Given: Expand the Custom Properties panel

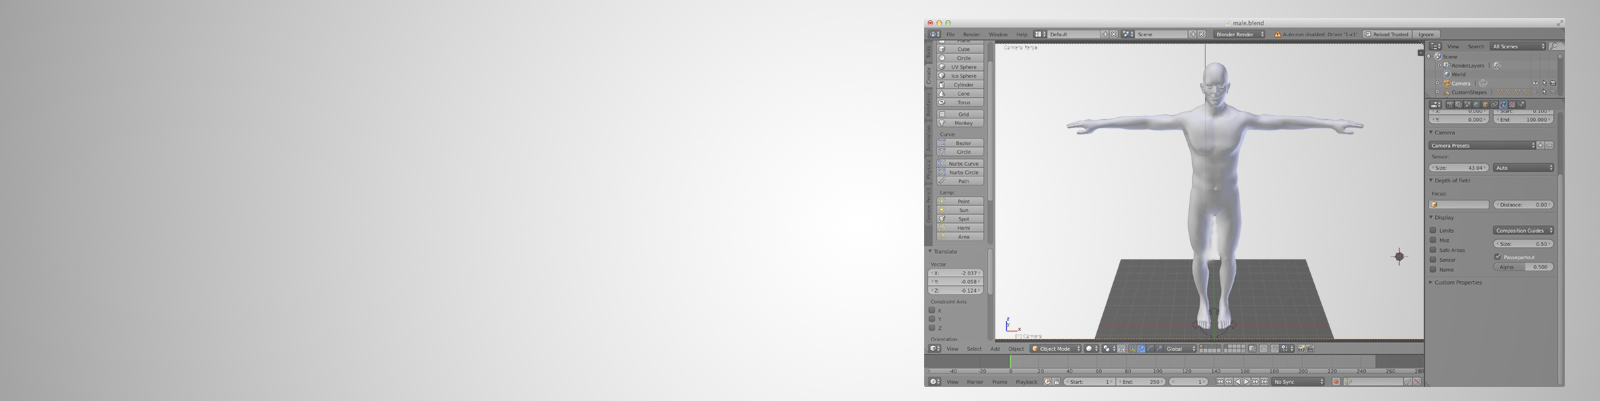Looking at the screenshot, I should tap(1458, 283).
